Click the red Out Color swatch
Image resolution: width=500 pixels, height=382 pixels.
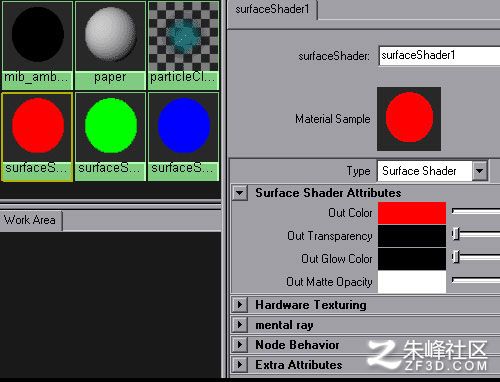click(x=412, y=213)
